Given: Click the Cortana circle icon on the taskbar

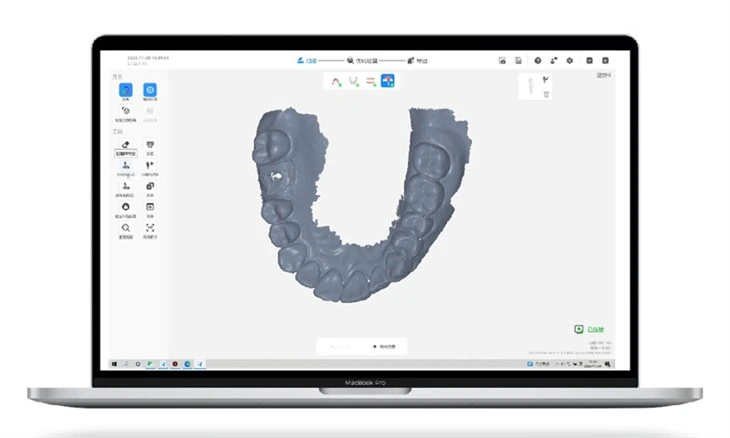Looking at the screenshot, I should pyautogui.click(x=138, y=364).
